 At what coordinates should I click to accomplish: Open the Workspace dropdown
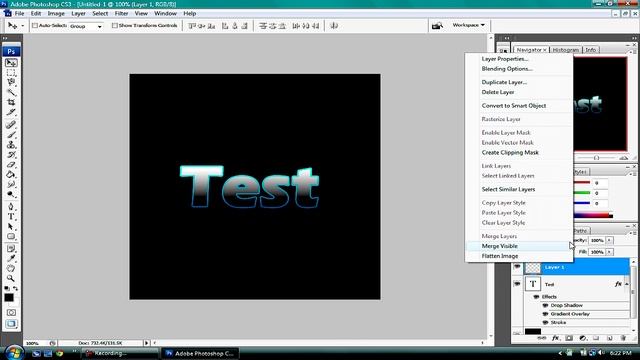pos(468,25)
